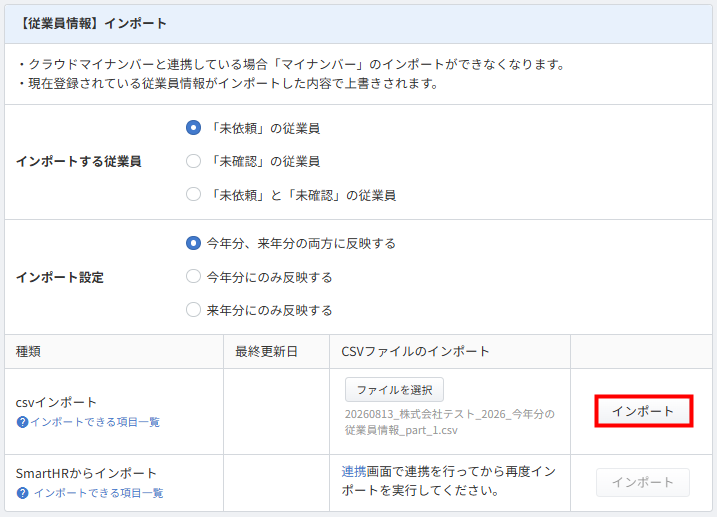Click the help icon under csvインポート

(x=22, y=422)
